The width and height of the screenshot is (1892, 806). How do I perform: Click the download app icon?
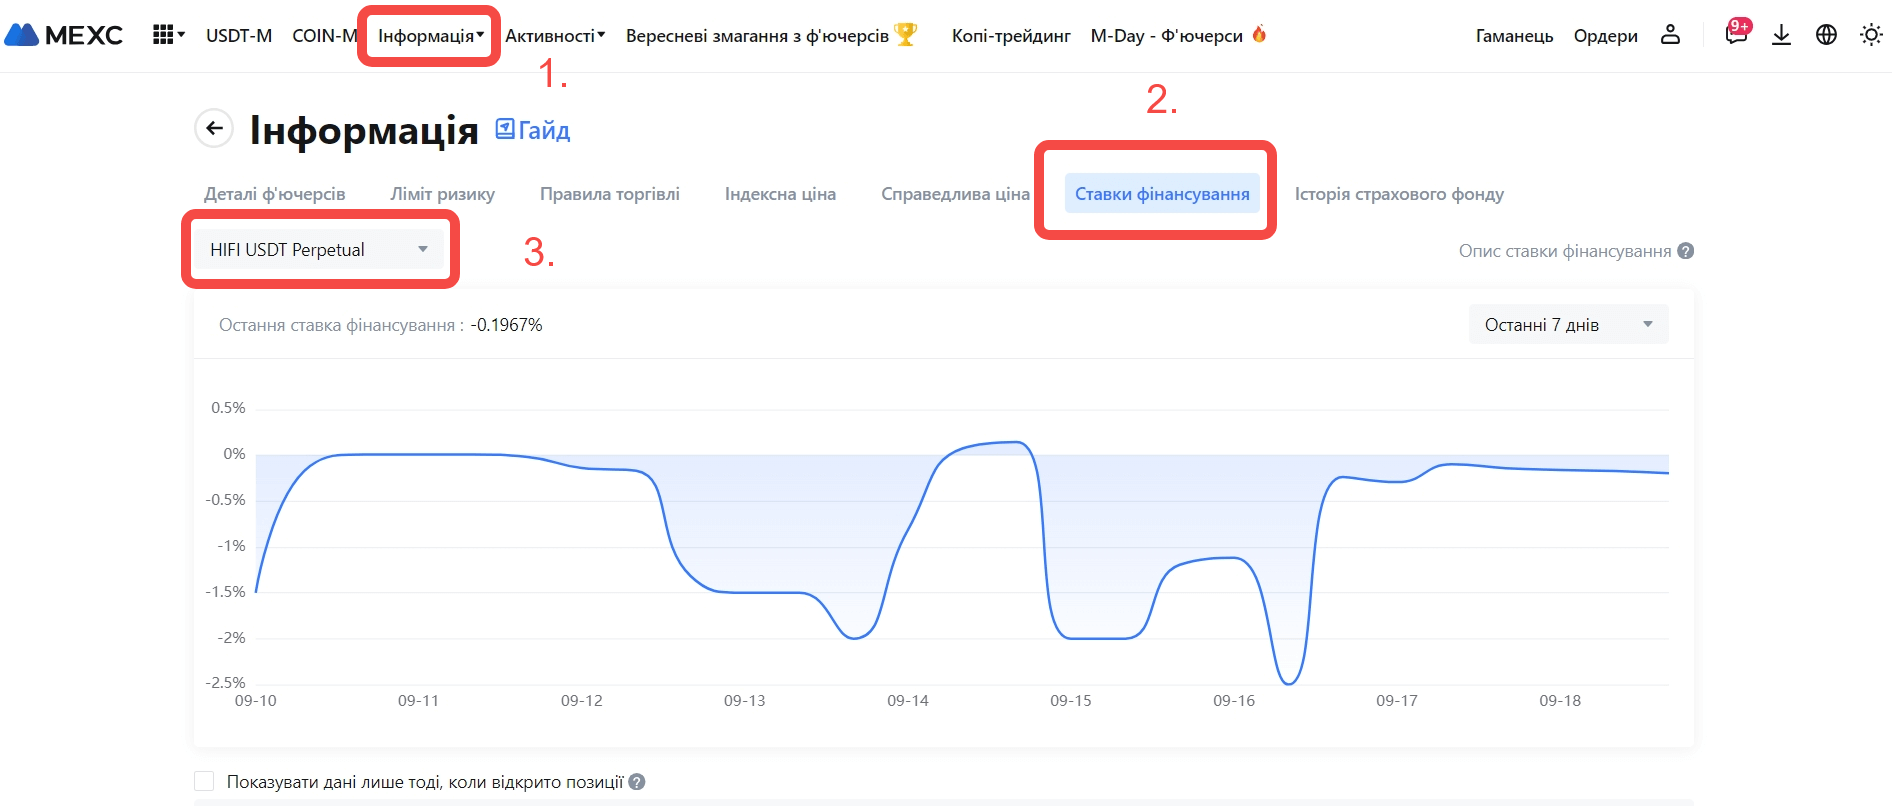point(1781,35)
